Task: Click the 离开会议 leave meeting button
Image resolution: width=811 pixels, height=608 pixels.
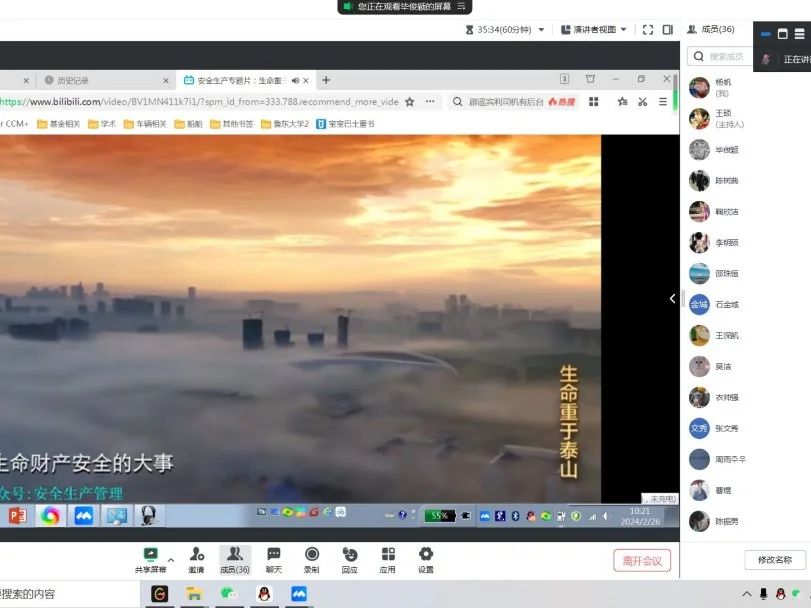Action: pyautogui.click(x=642, y=561)
